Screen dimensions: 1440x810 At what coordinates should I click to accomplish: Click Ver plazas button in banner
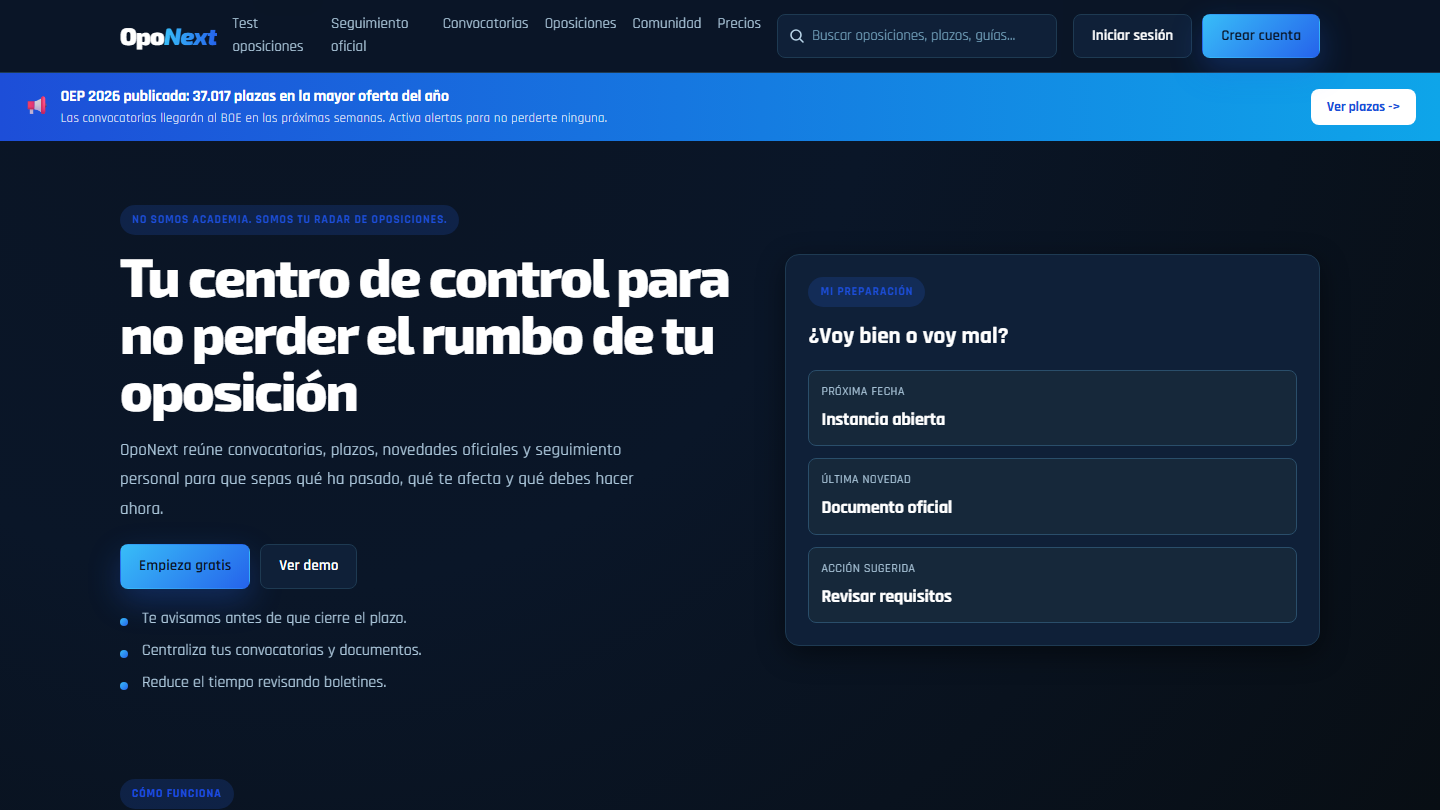1363,107
